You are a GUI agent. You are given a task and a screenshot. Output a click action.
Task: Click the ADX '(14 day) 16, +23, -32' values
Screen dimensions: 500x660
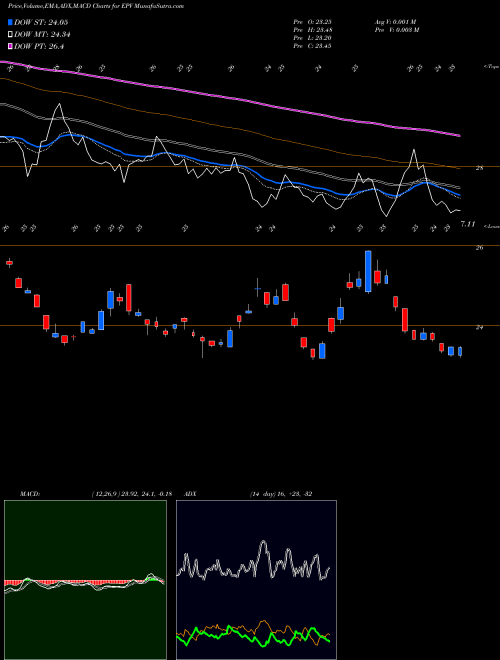click(x=281, y=494)
